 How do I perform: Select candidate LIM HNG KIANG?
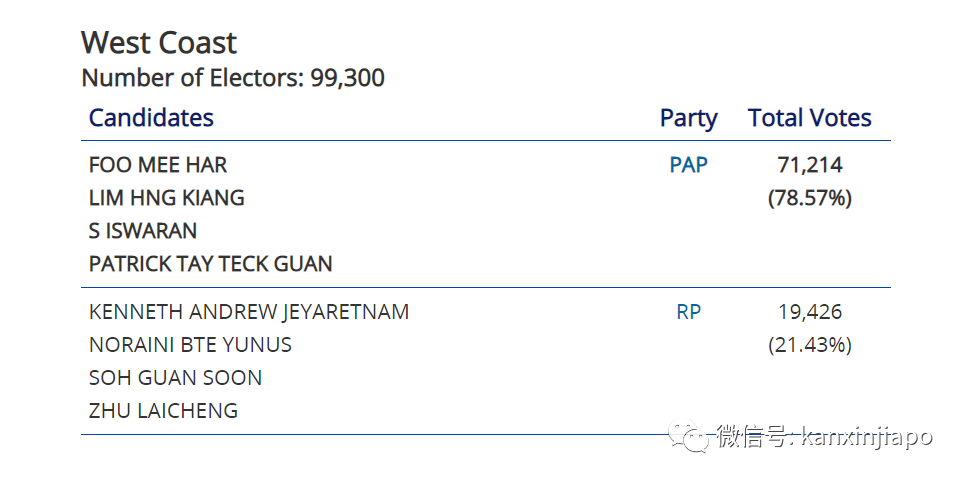click(x=167, y=198)
